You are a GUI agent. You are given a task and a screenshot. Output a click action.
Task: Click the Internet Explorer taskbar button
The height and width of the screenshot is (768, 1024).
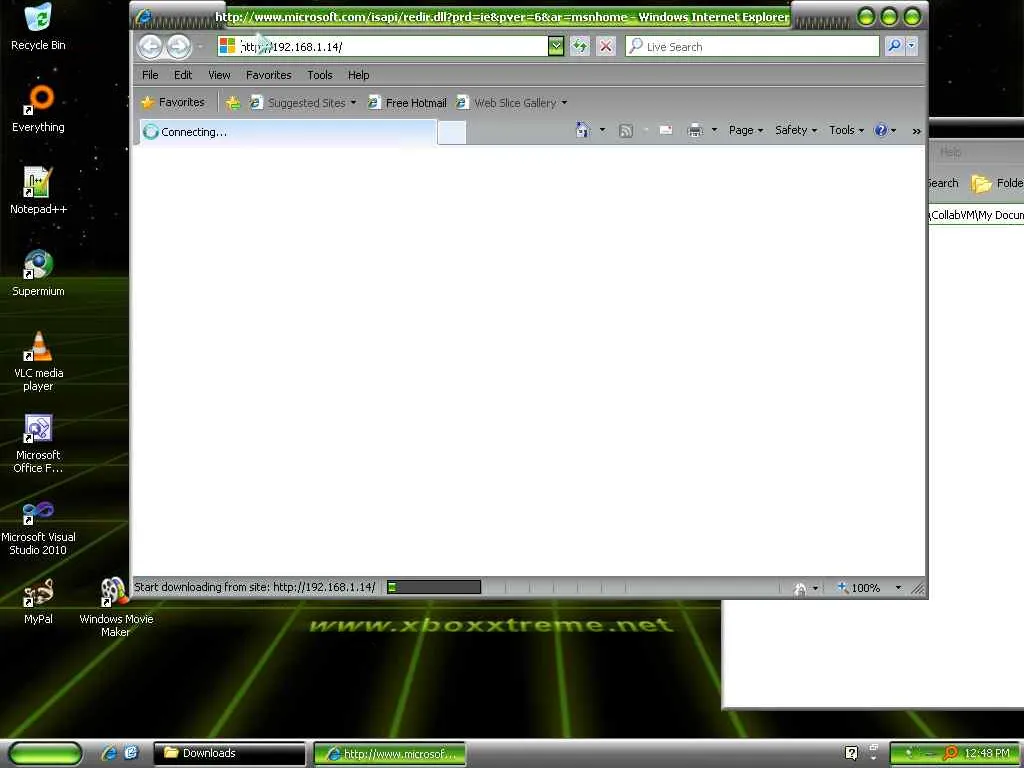tap(390, 753)
